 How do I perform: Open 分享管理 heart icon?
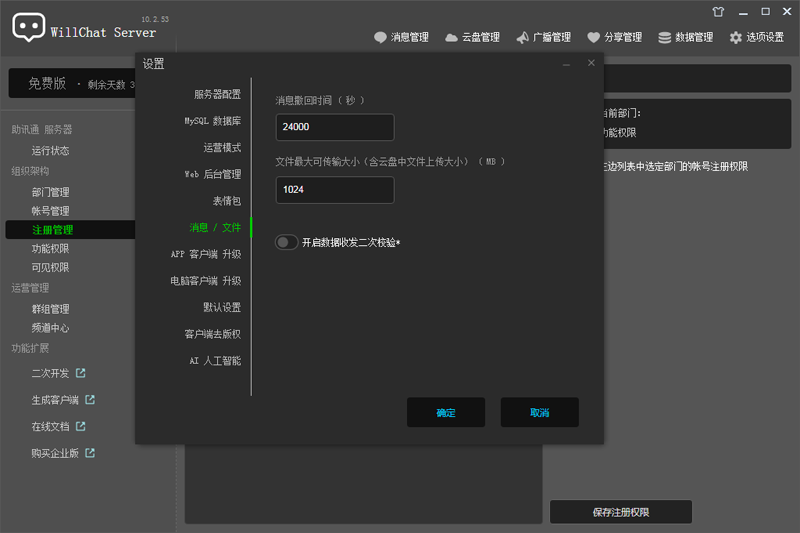594,38
